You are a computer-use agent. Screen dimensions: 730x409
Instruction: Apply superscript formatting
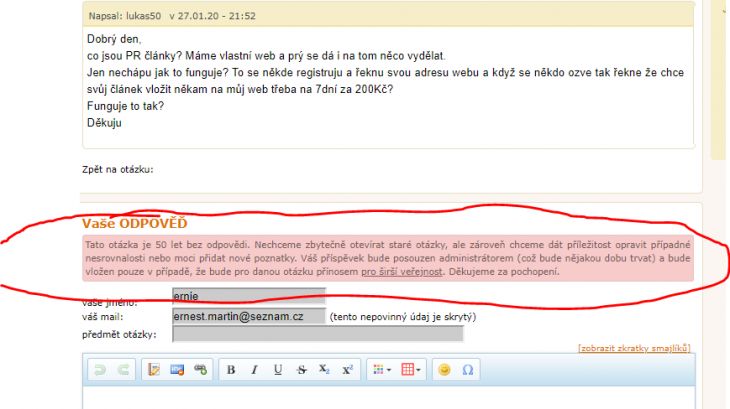click(x=347, y=370)
